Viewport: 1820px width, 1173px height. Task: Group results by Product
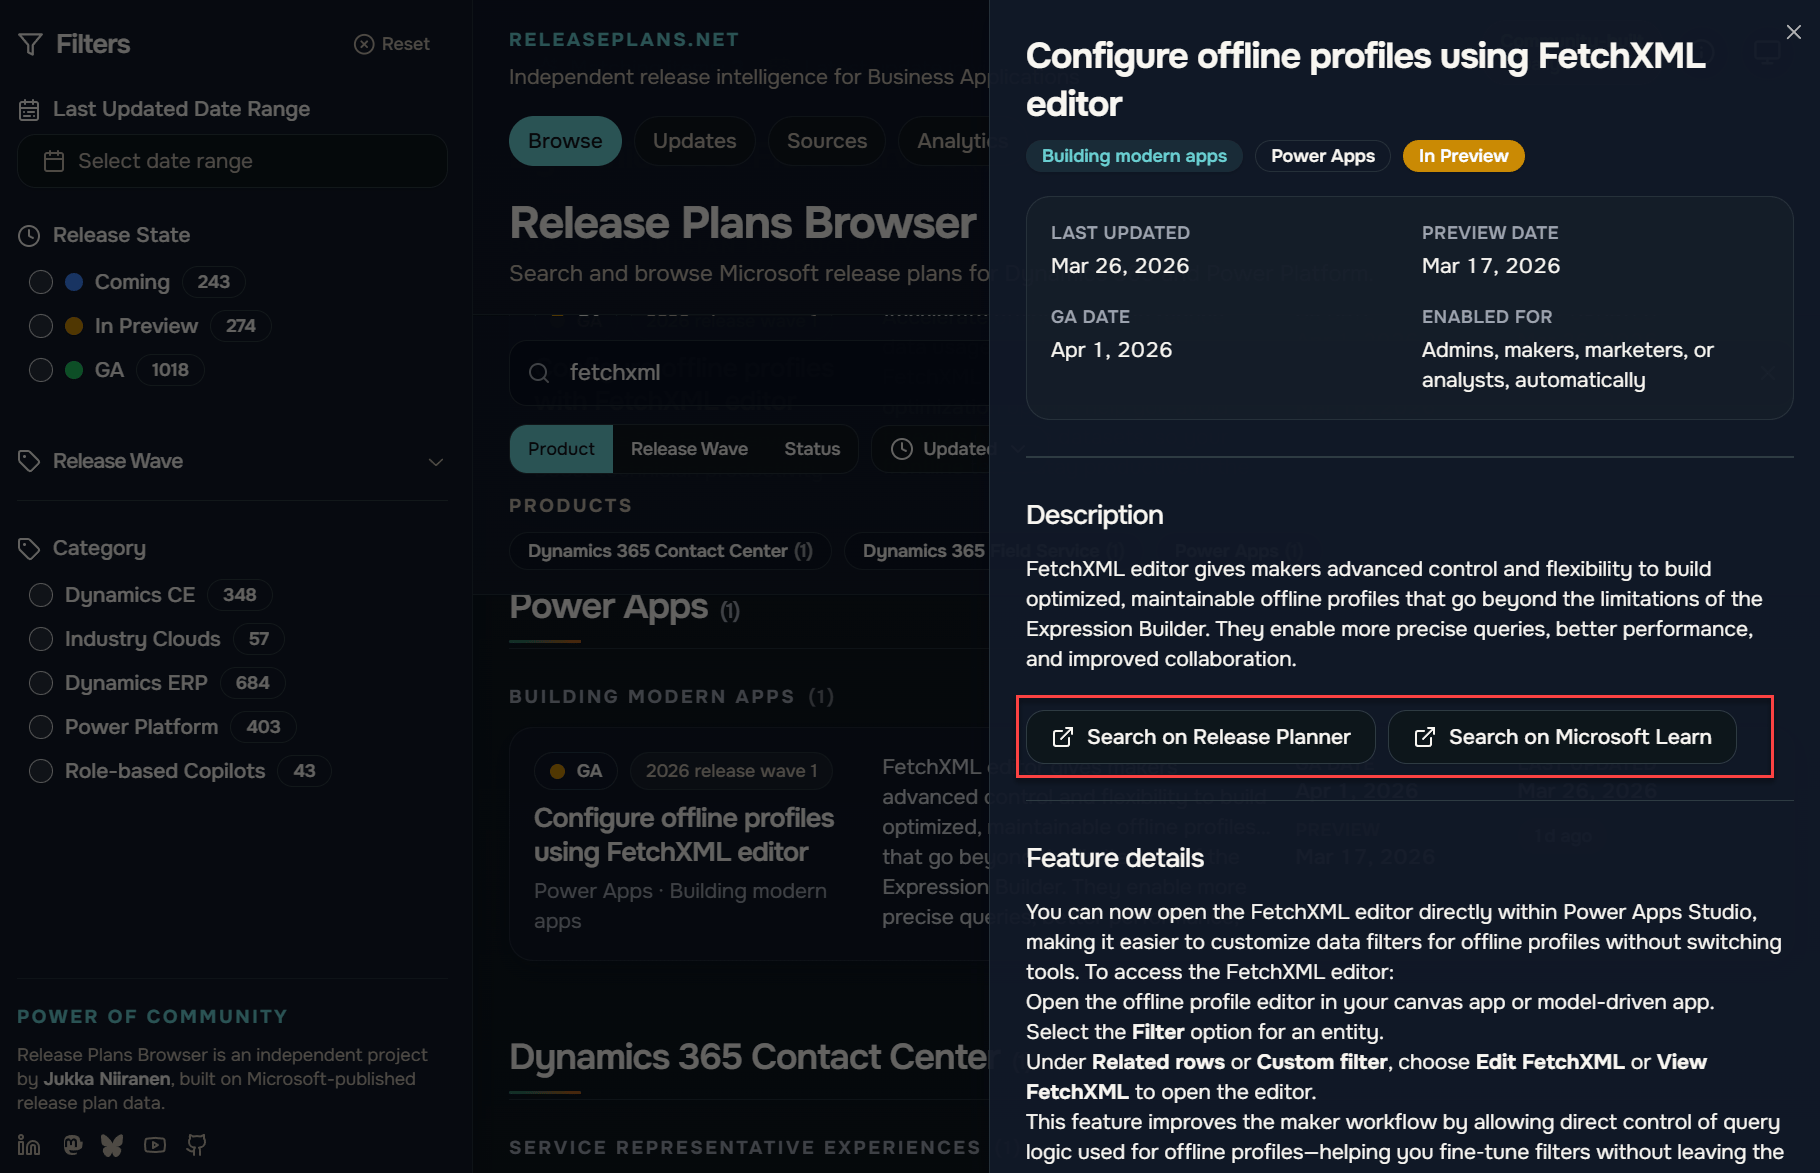[561, 449]
